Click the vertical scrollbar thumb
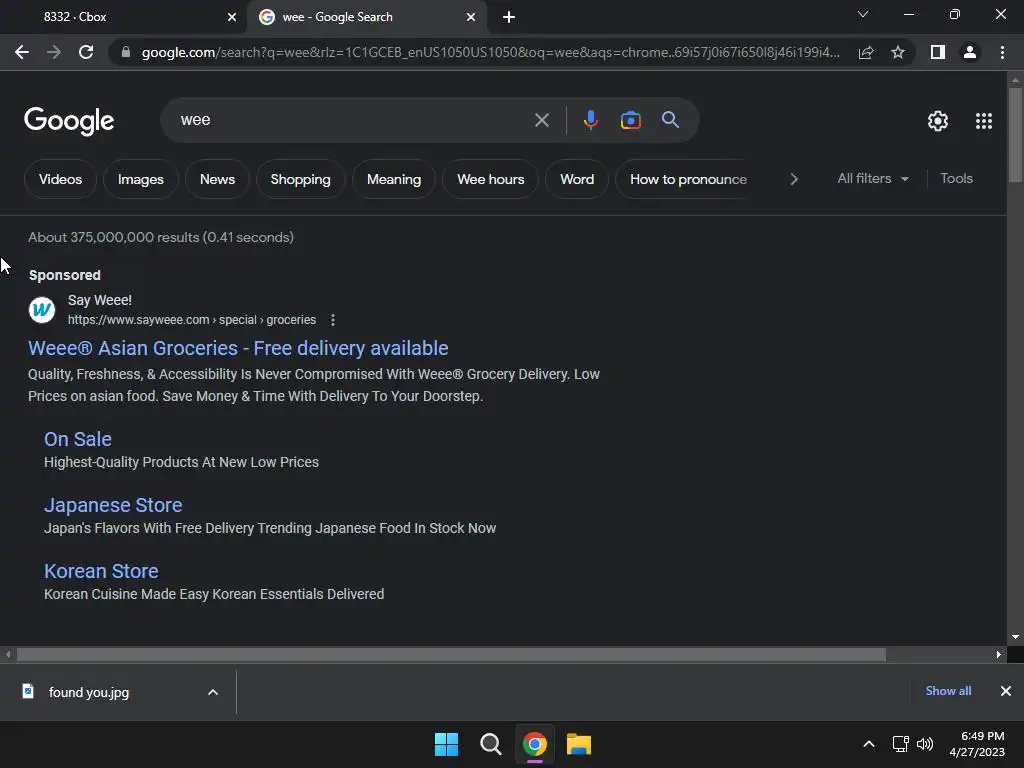The width and height of the screenshot is (1024, 768). click(x=1015, y=134)
